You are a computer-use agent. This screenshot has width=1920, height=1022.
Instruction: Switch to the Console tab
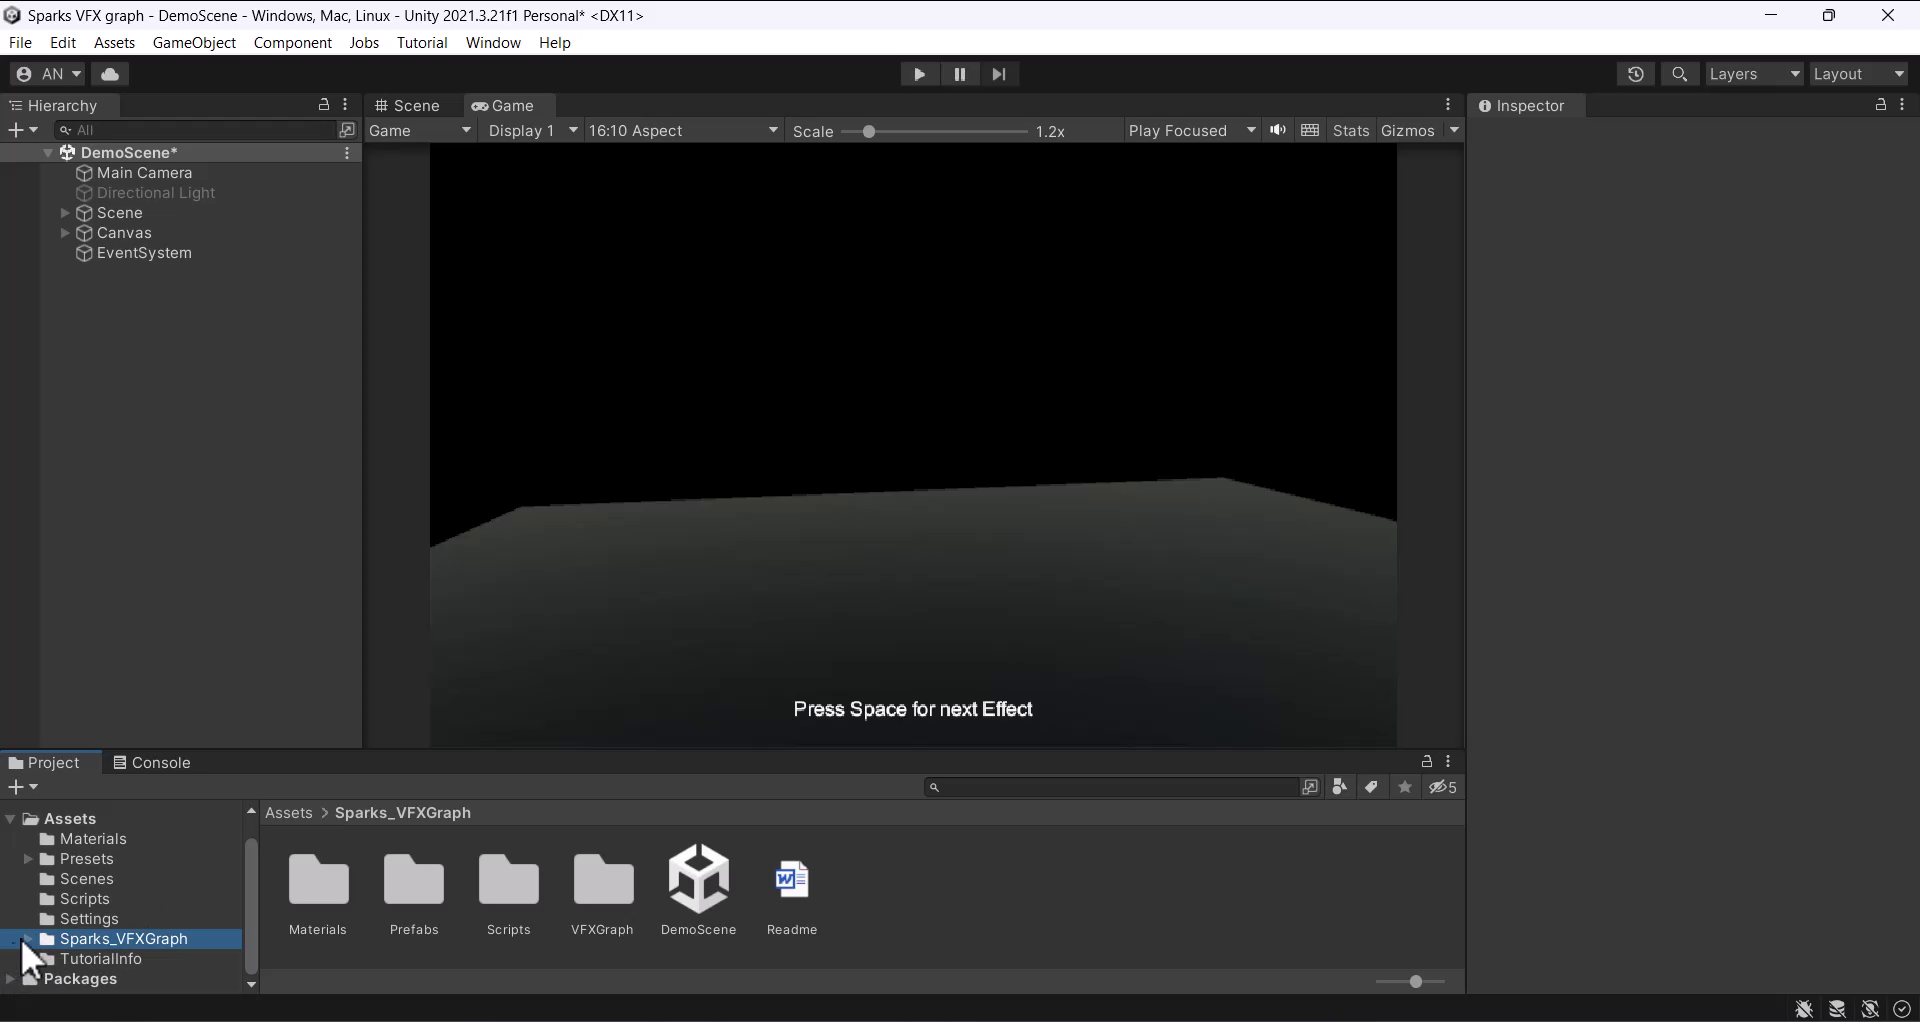(x=152, y=763)
